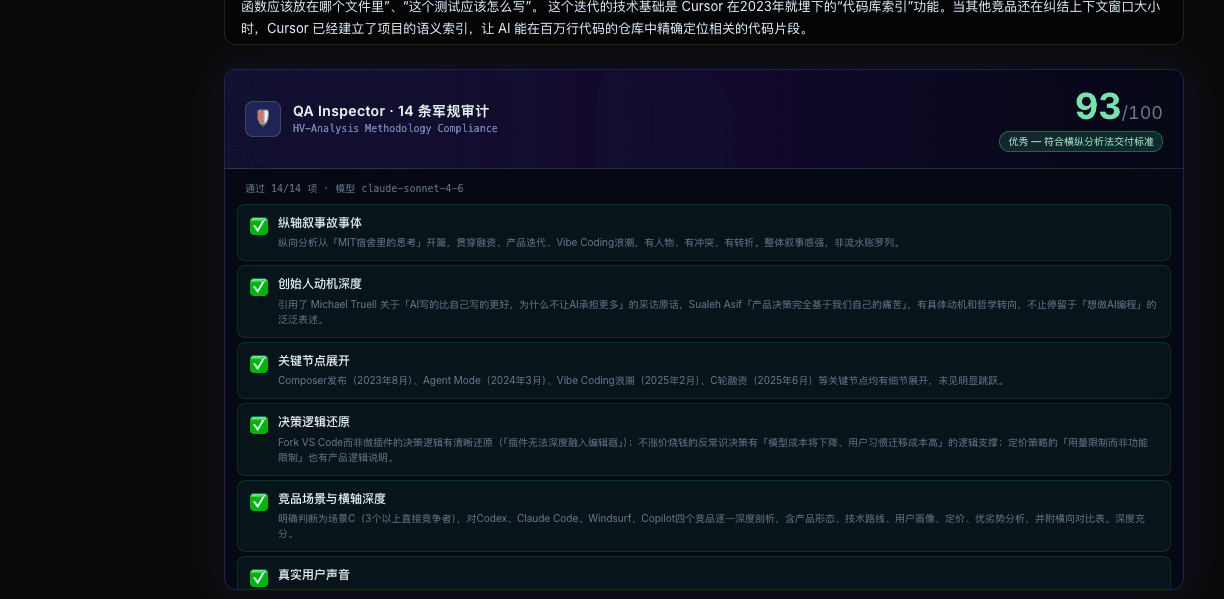Expand the 创始人动机深度 audit item title
1224x599 pixels.
coord(320,284)
